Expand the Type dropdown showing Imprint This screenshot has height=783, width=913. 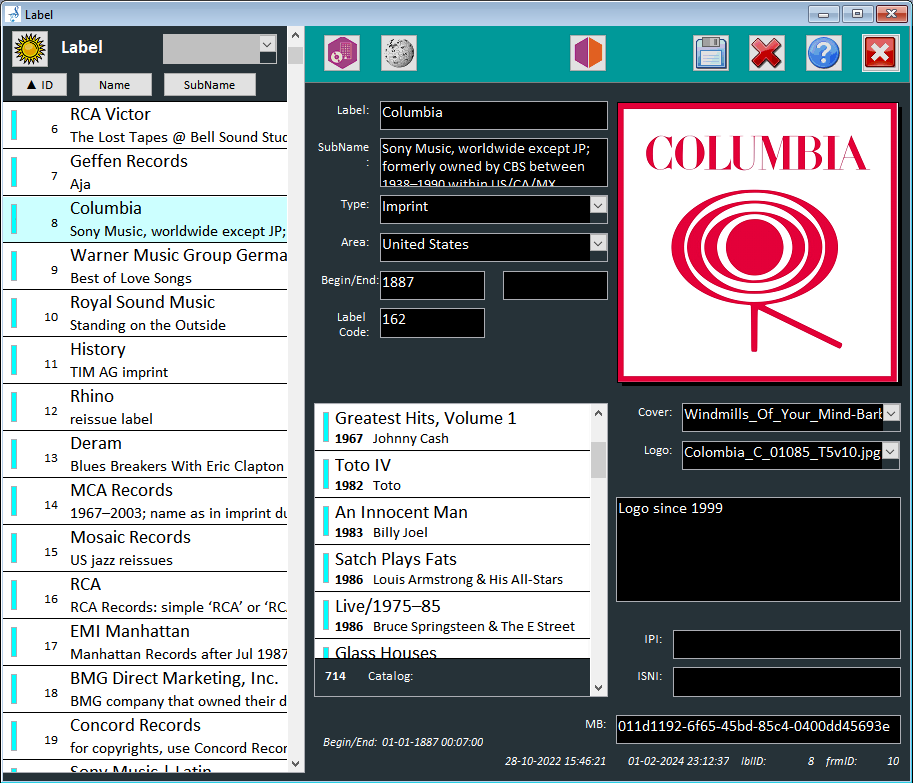pyautogui.click(x=598, y=206)
